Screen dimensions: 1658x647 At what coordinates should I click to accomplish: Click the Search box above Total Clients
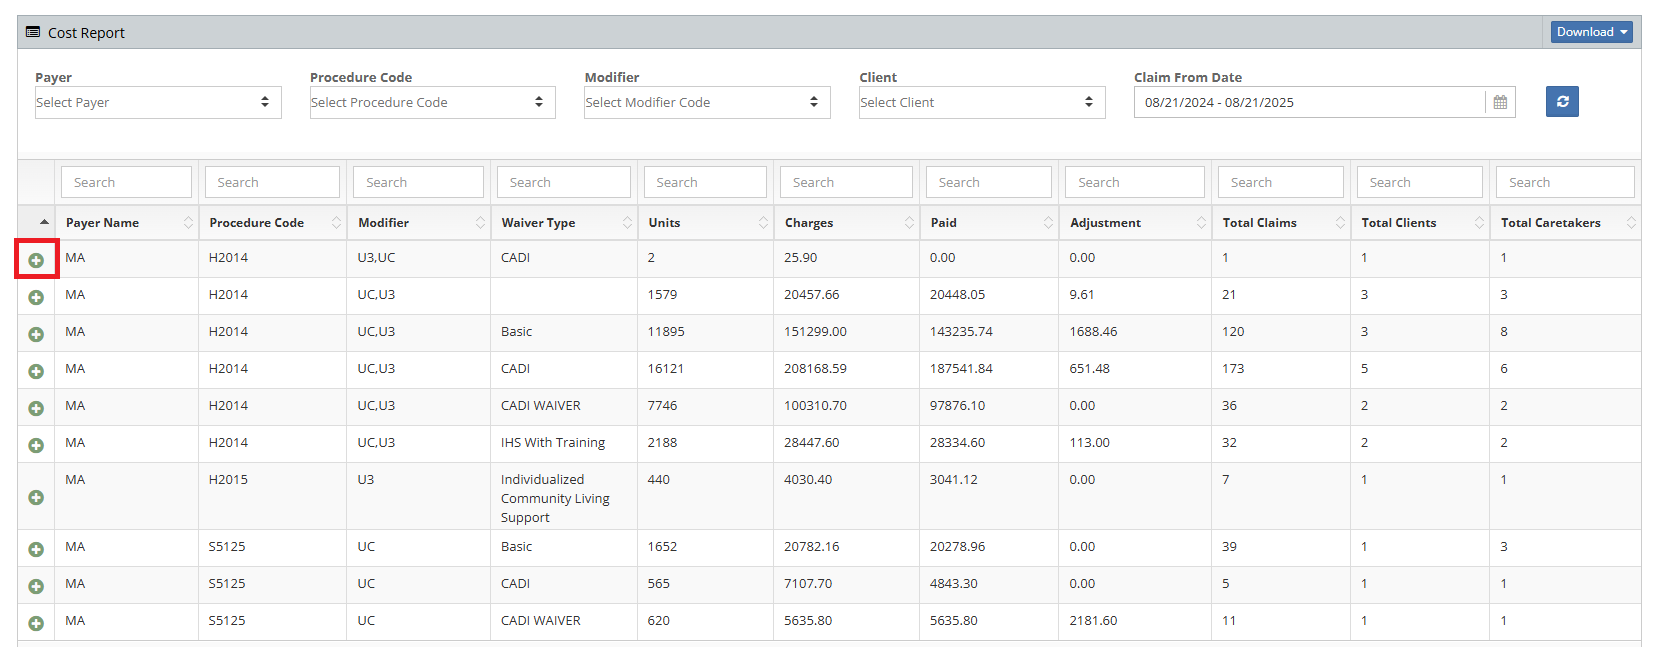coord(1420,182)
